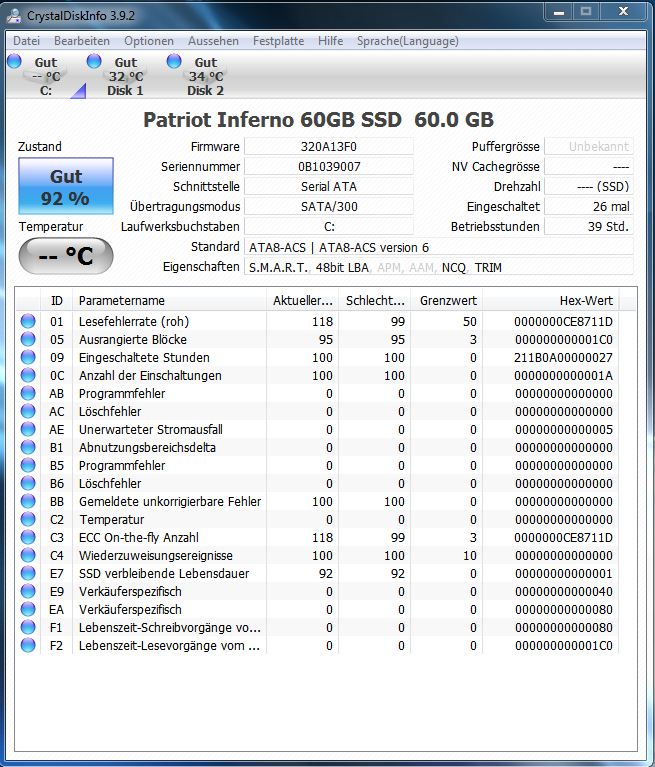
Task: Click the Drehzahl field showing (SSD)
Action: 588,186
